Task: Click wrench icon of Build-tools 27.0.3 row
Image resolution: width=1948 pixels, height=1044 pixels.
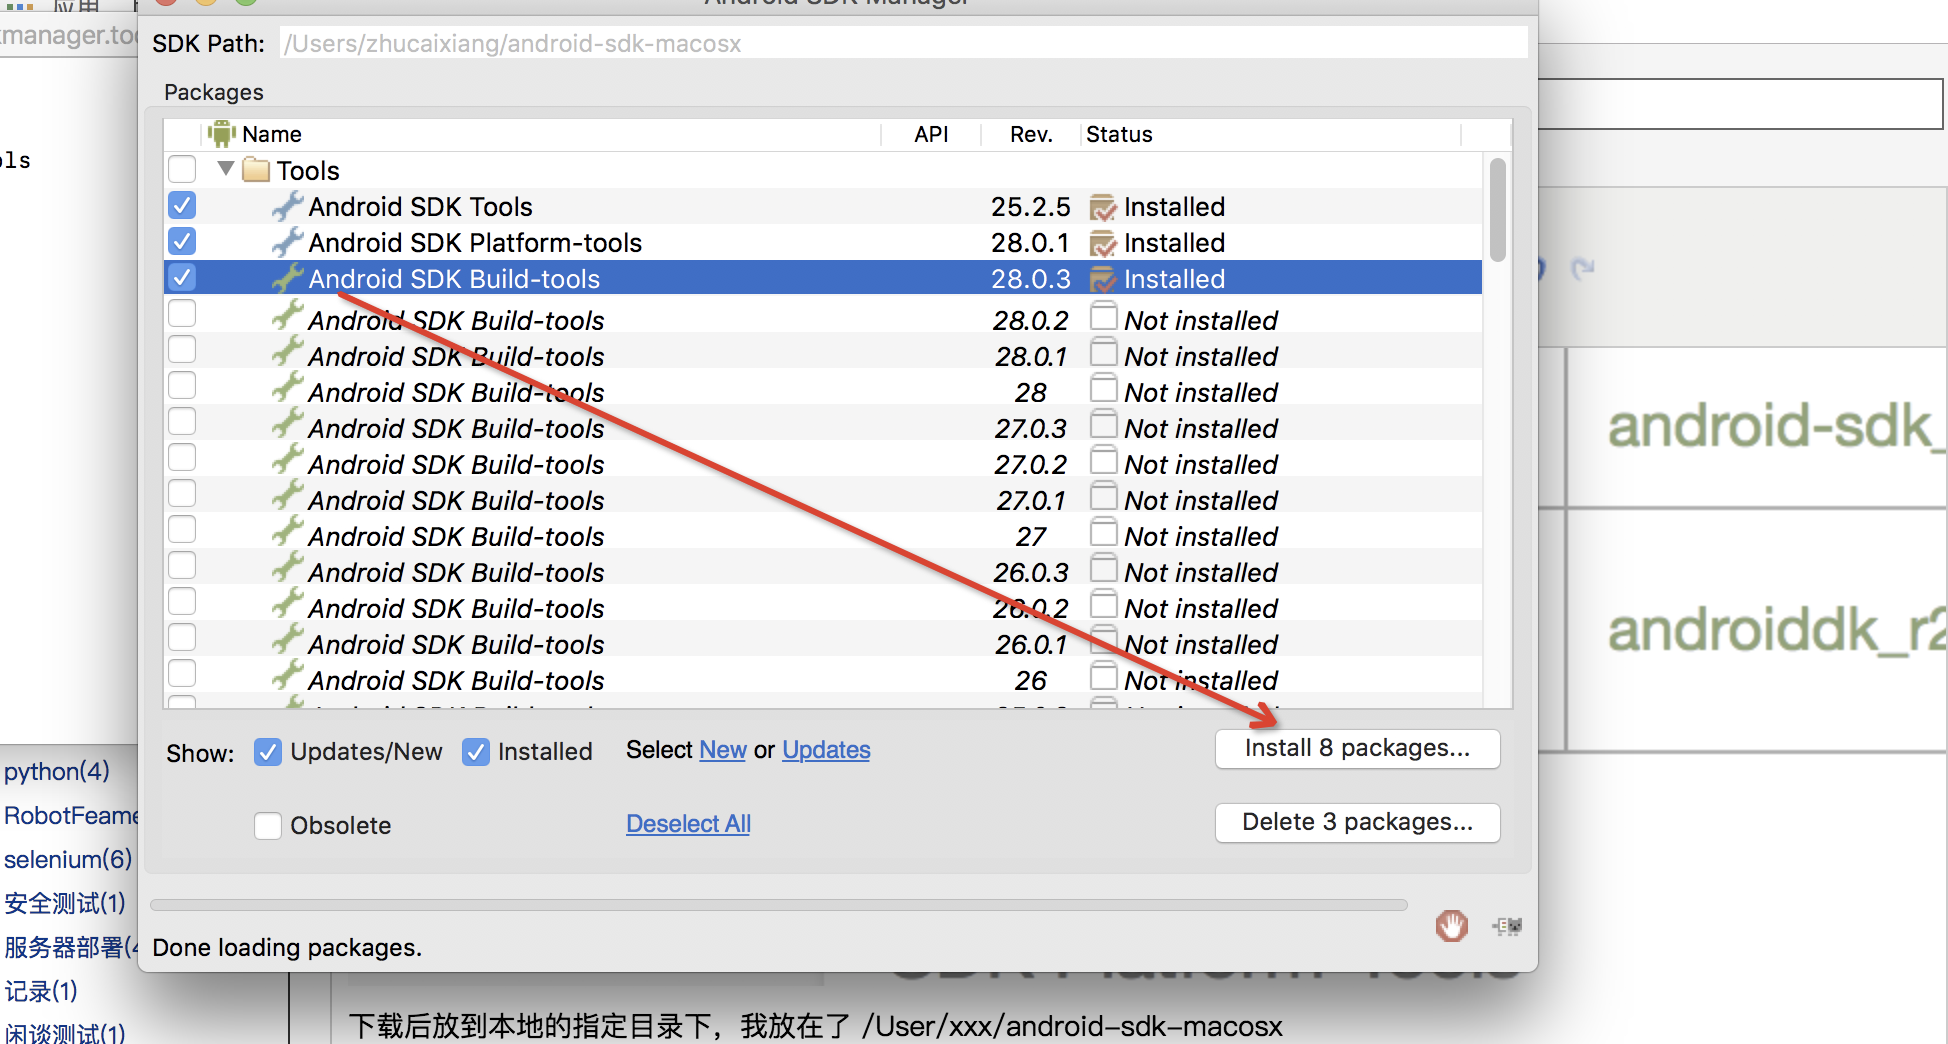Action: click(287, 424)
